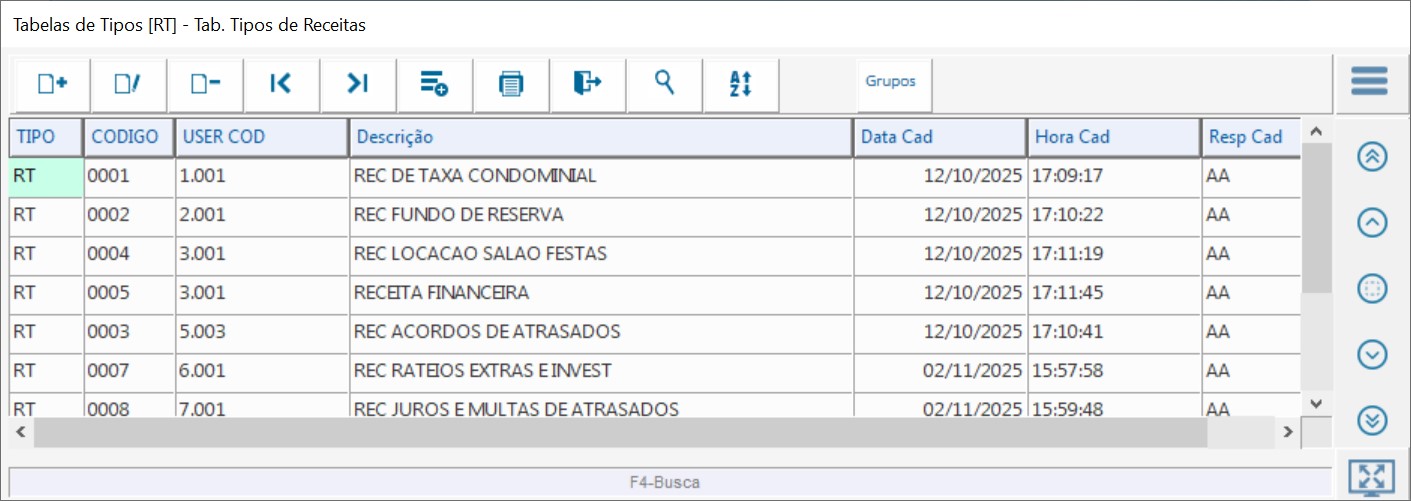Viewport: 1411px width, 501px height.
Task: Sort records with the A-Z icon
Action: [x=740, y=84]
